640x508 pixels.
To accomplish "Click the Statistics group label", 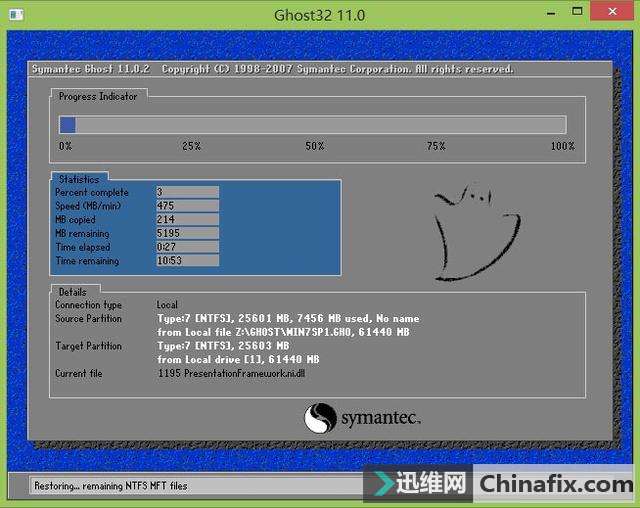I will click(x=79, y=179).
